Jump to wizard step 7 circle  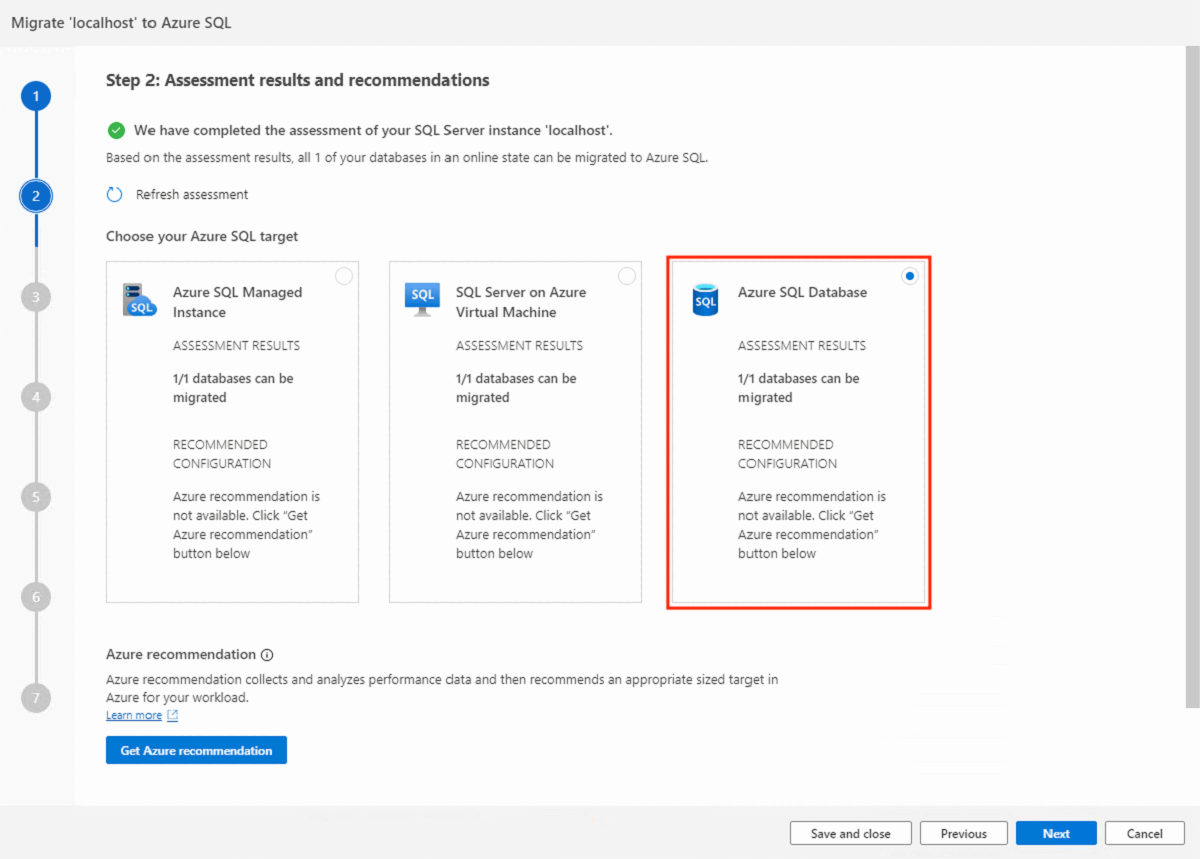tap(36, 697)
